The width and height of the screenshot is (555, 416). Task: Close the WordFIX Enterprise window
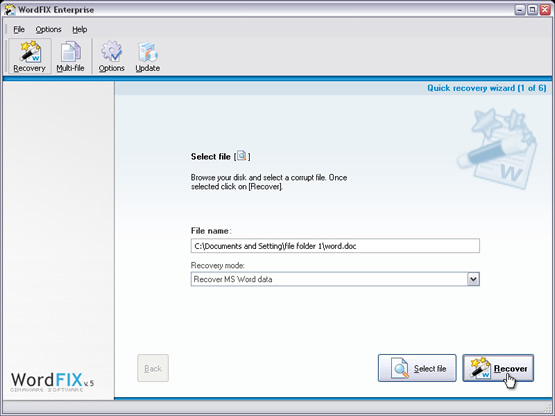[x=545, y=10]
